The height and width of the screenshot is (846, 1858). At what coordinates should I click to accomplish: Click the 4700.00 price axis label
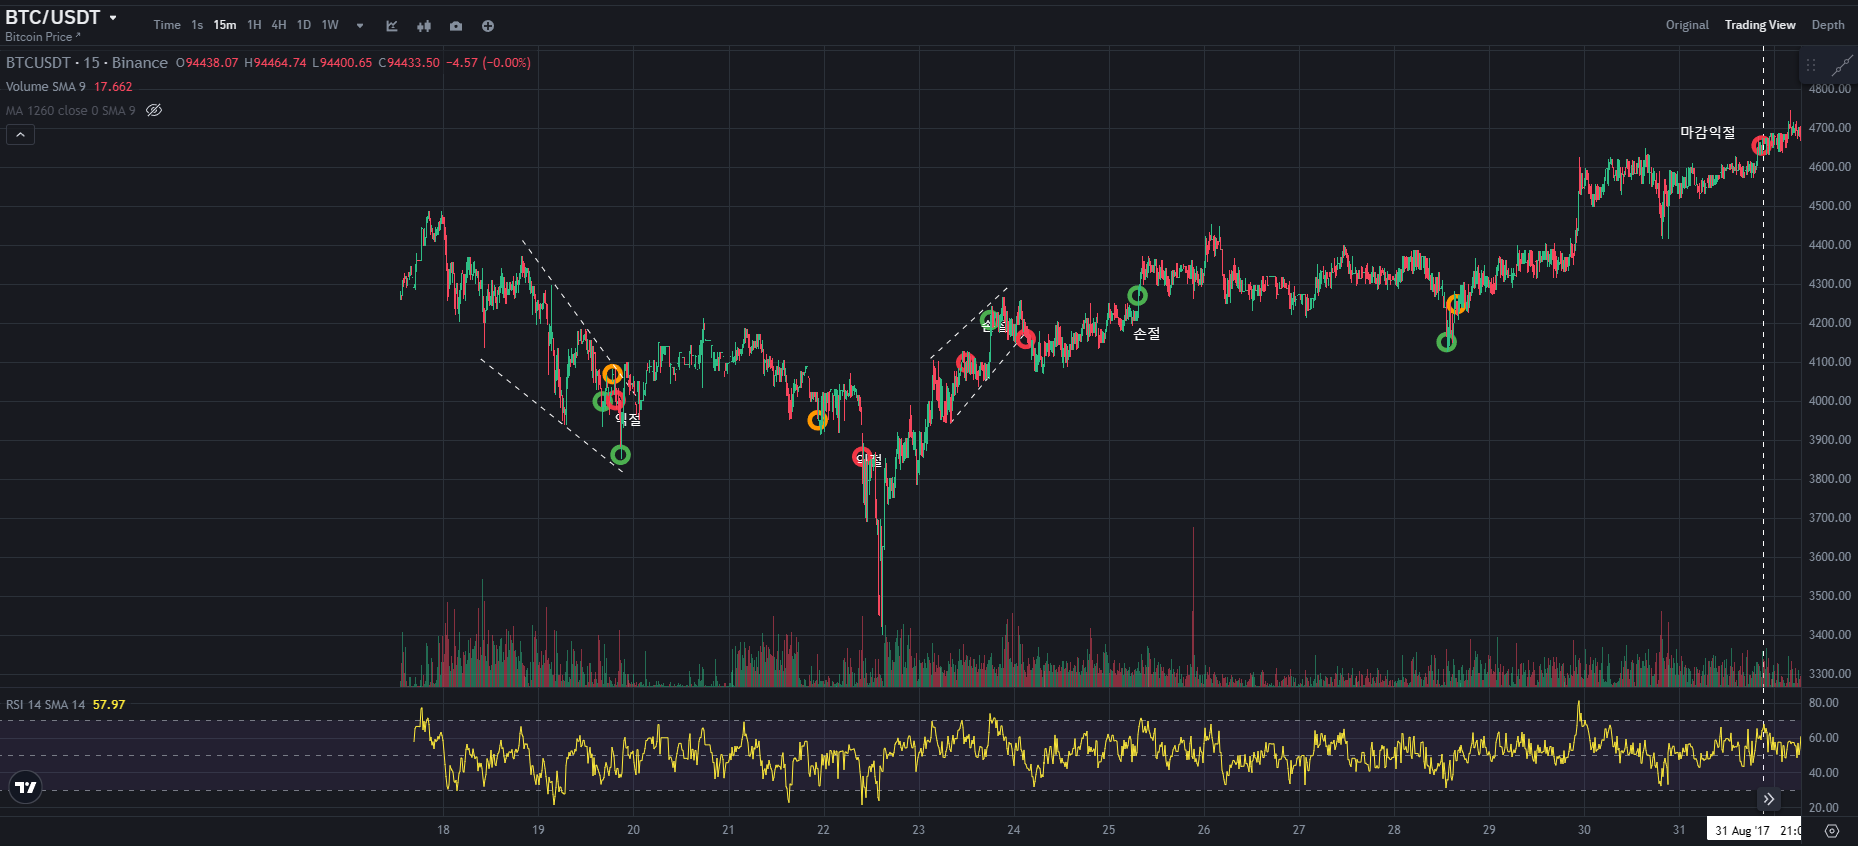coord(1830,128)
